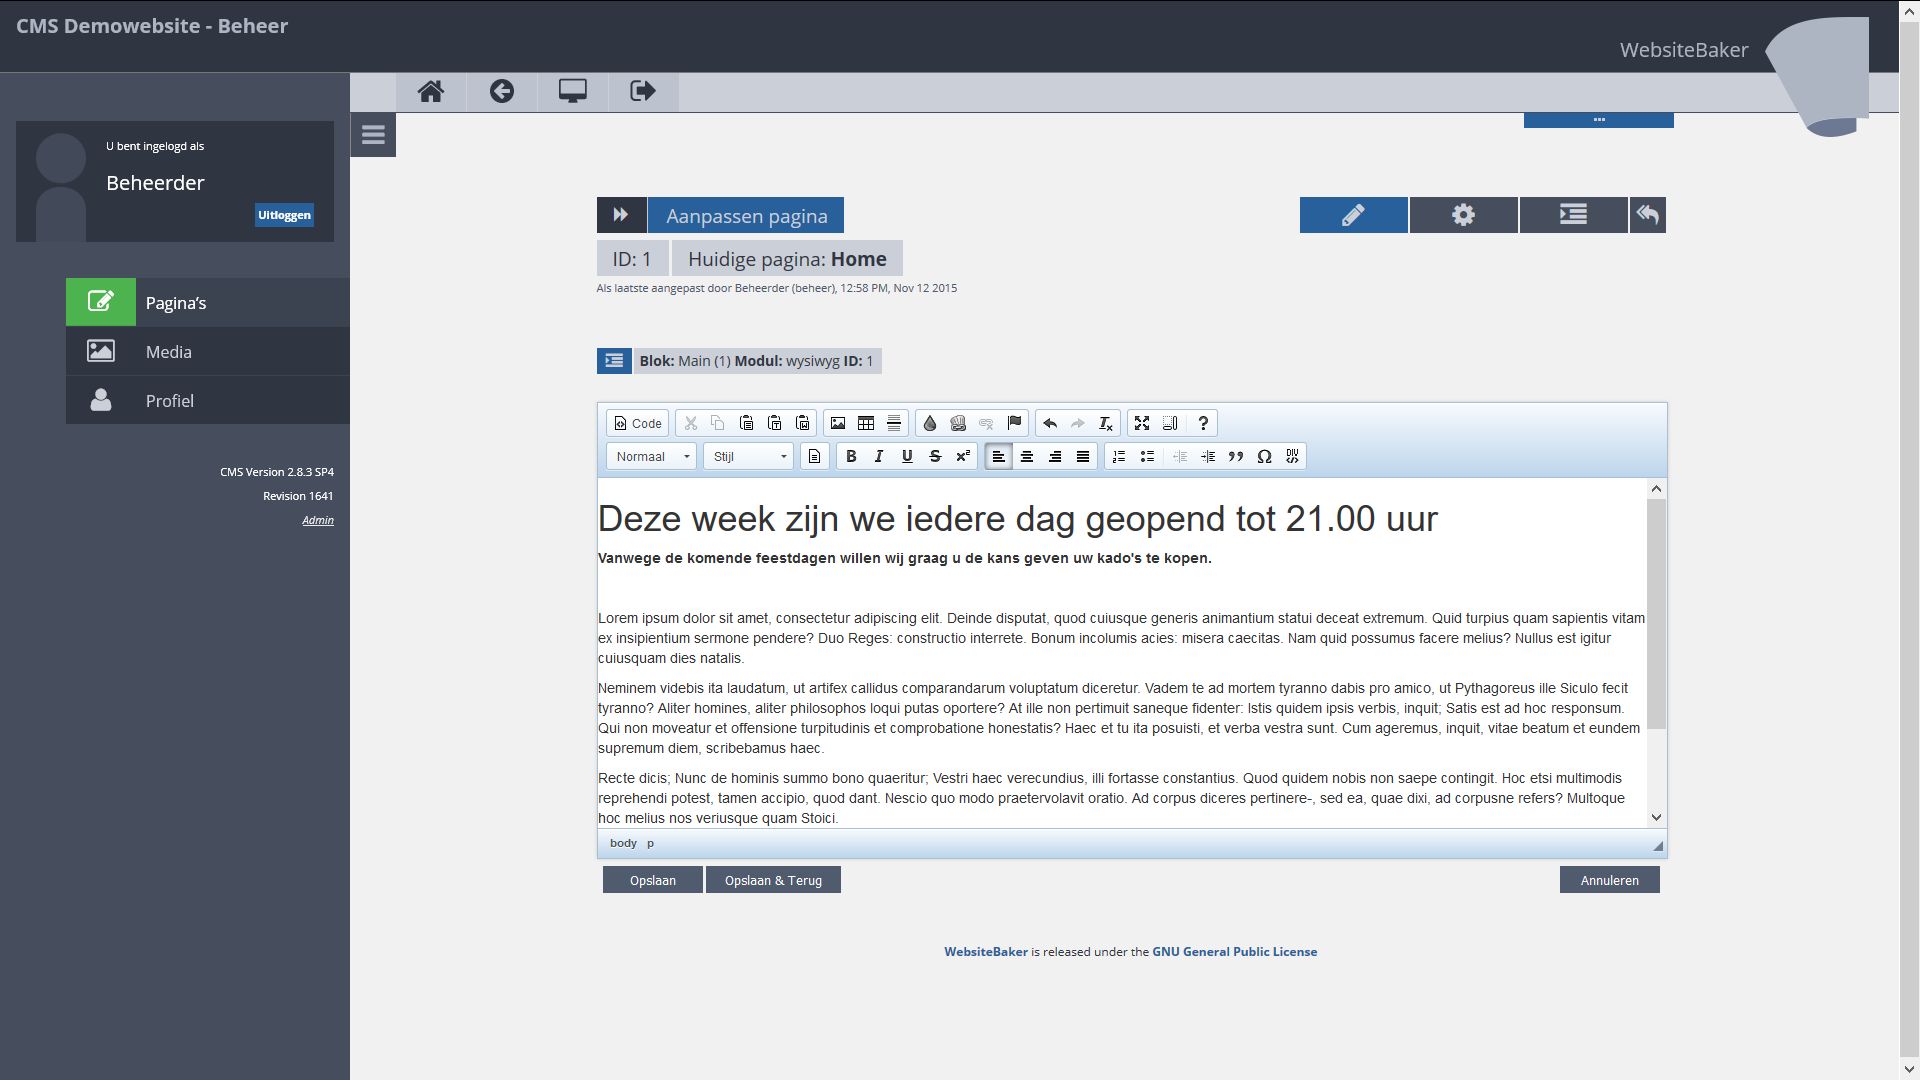Viewport: 1920px width, 1080px height.
Task: Create a DIV container icon
Action: click(x=1292, y=457)
